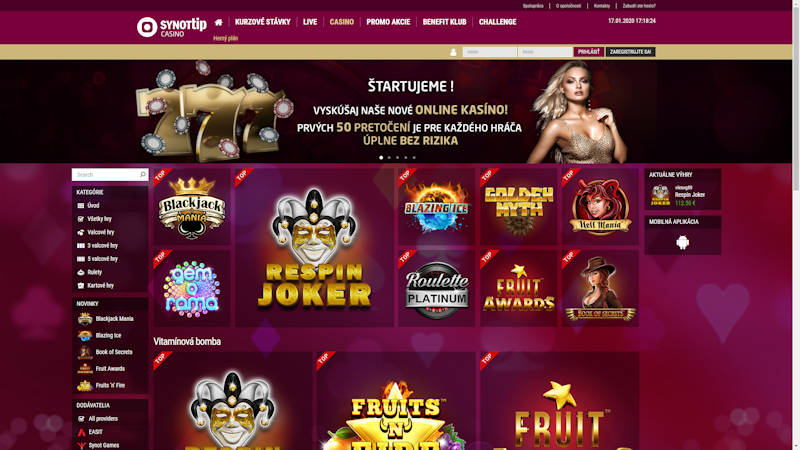Click the ZAREGISTRUJTE SA register button
The image size is (800, 450).
pos(630,52)
